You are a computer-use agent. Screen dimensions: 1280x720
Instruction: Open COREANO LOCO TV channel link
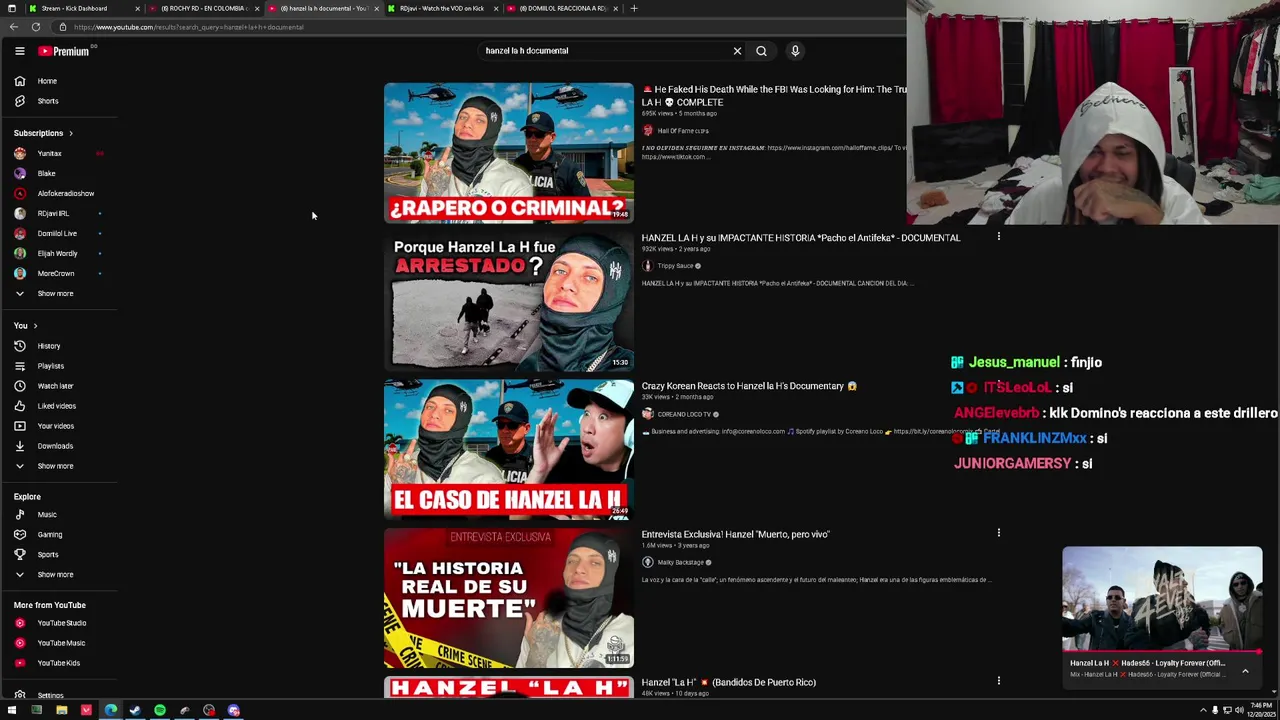684,414
